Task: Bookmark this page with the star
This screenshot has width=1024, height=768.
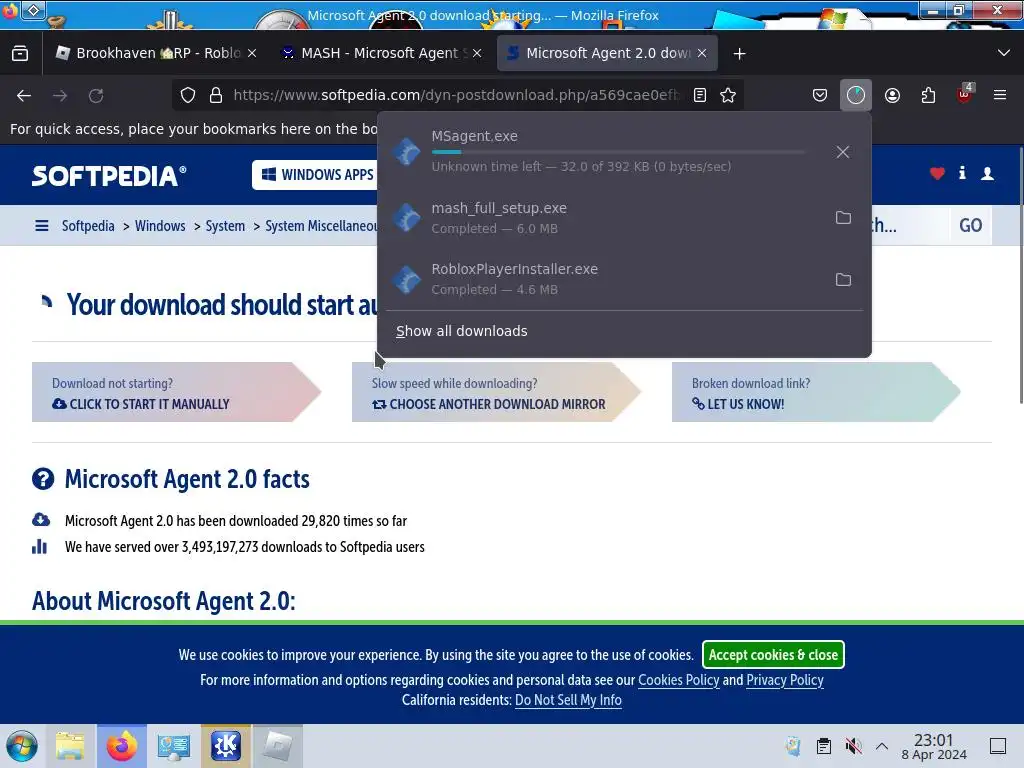Action: 728,95
